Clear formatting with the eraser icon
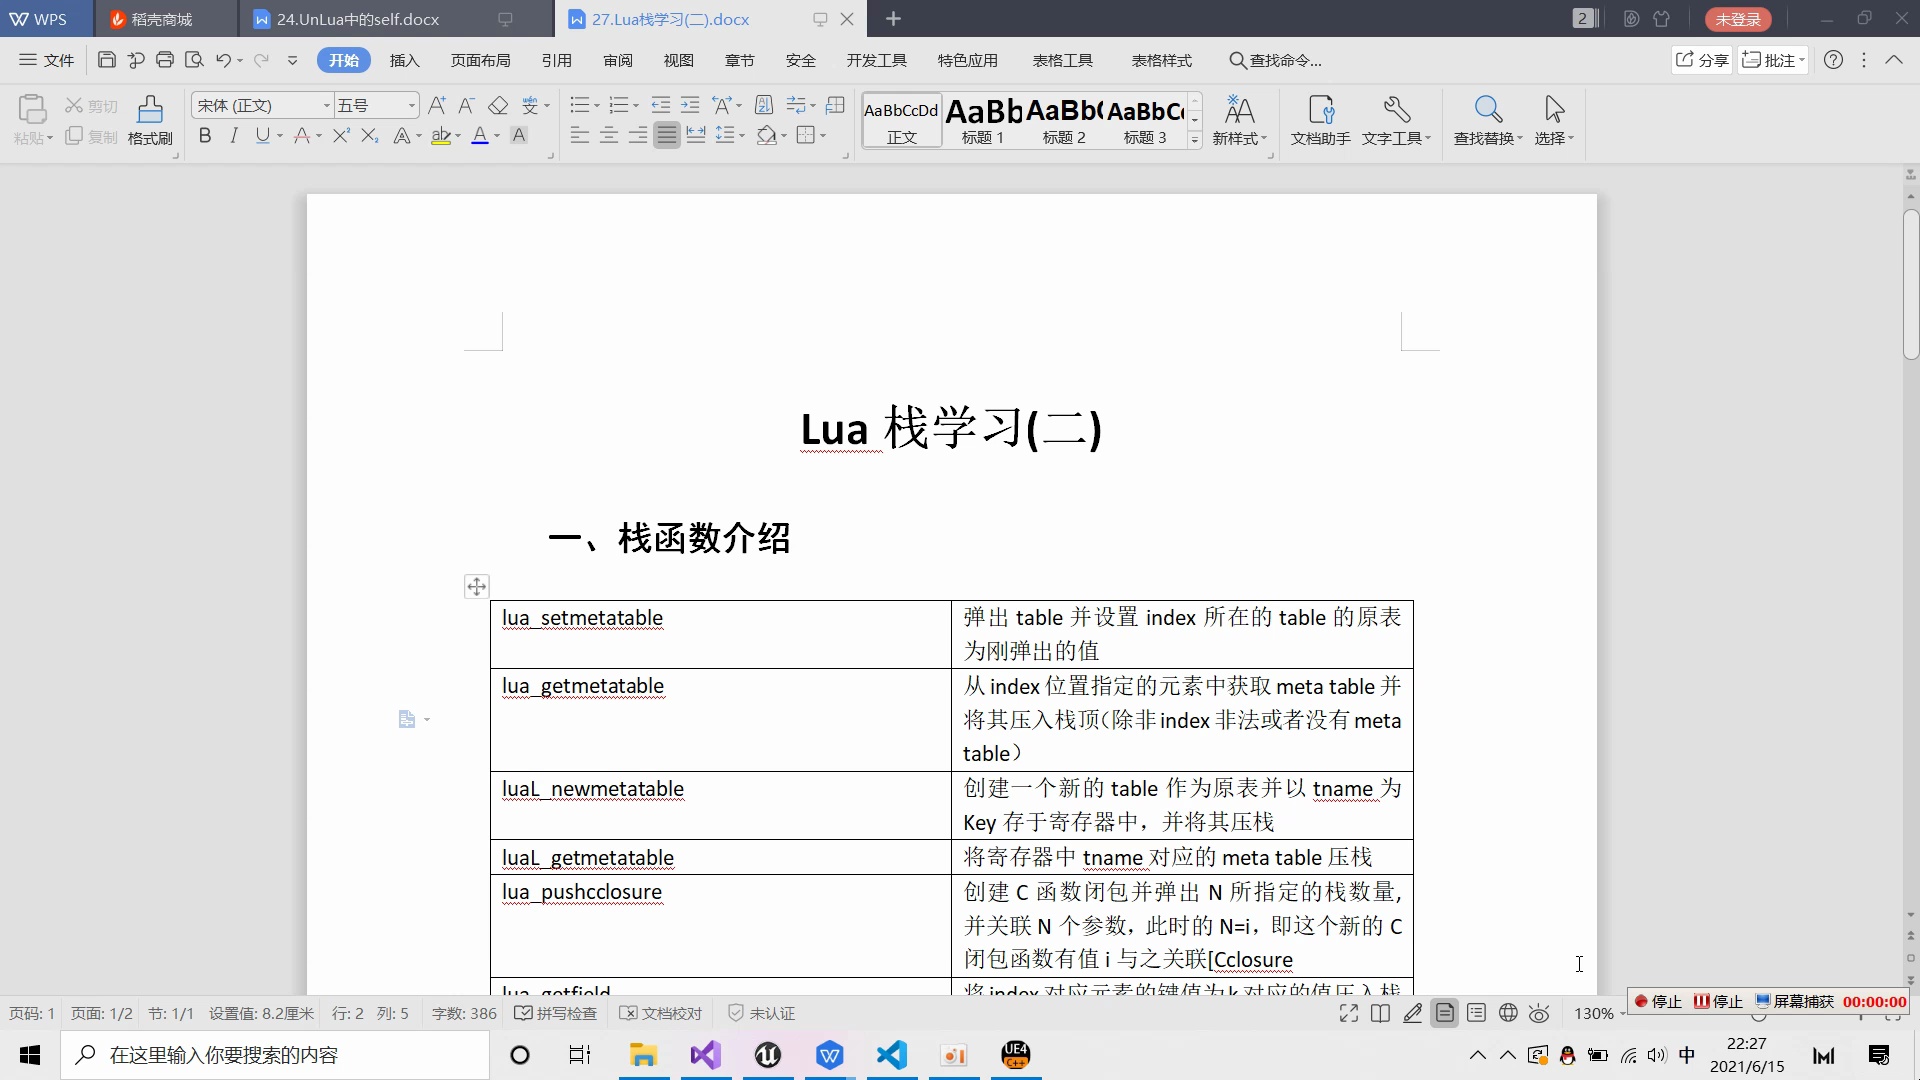The height and width of the screenshot is (1080, 1920). tap(499, 105)
